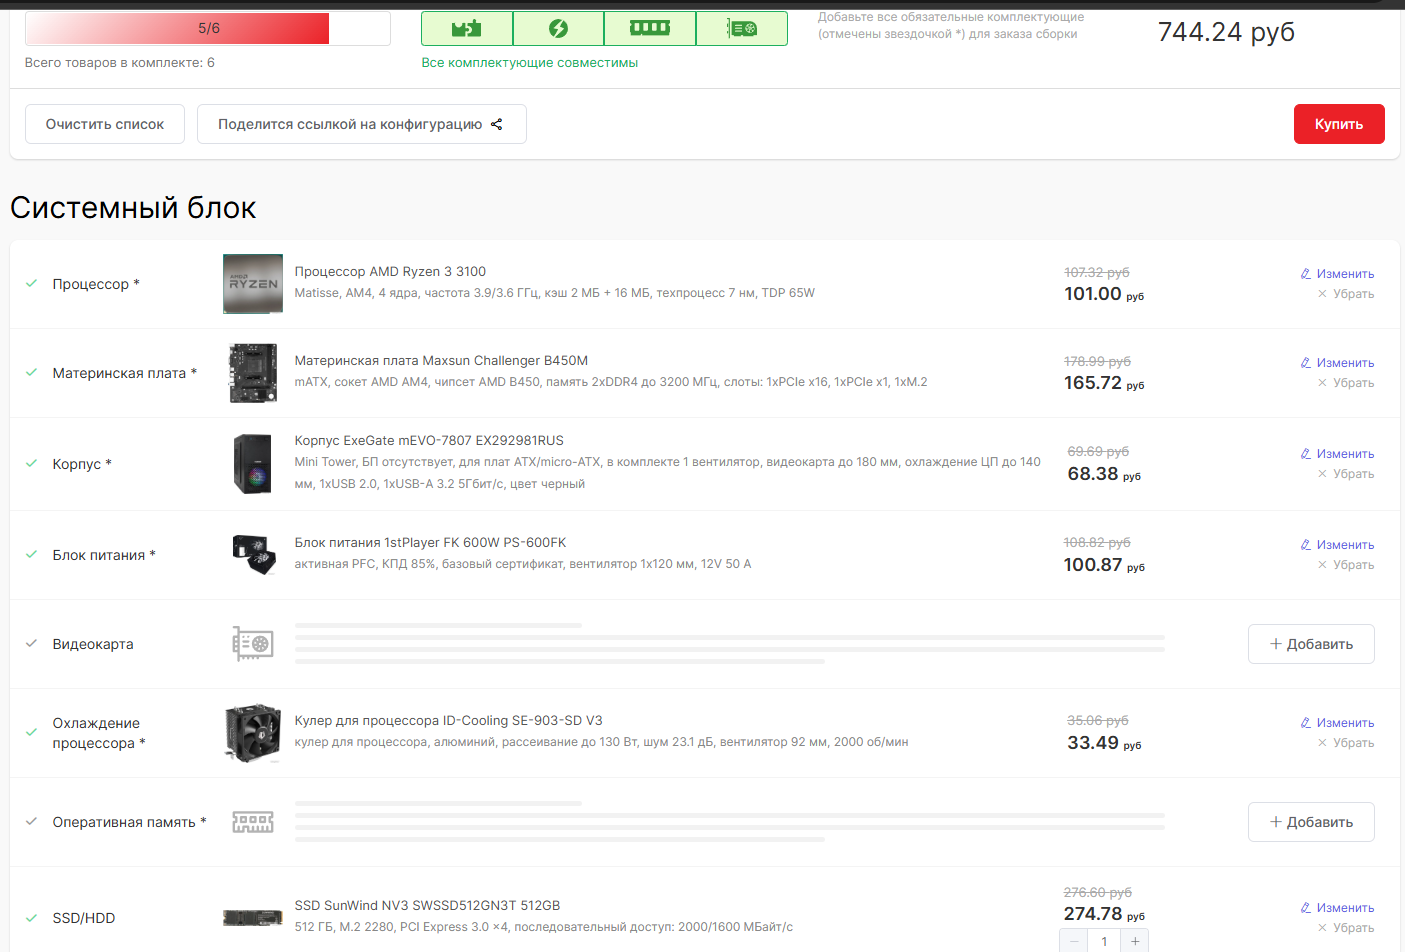
Task: Click the Очистить список button
Action: coord(105,124)
